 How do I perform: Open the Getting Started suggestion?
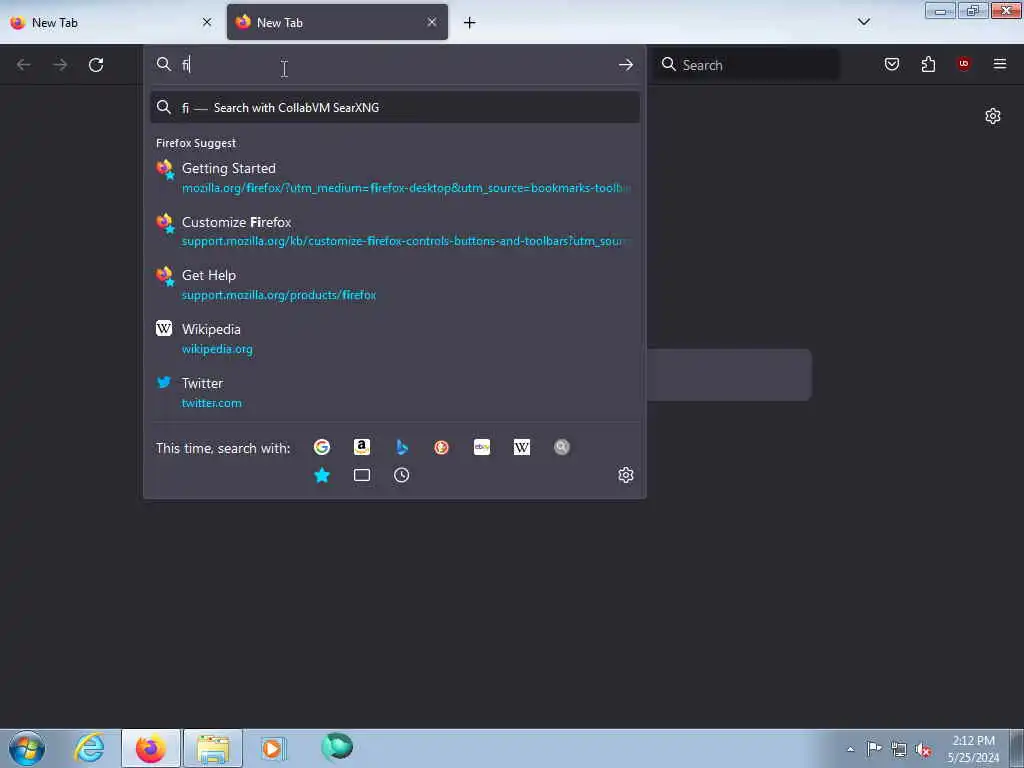coord(394,178)
